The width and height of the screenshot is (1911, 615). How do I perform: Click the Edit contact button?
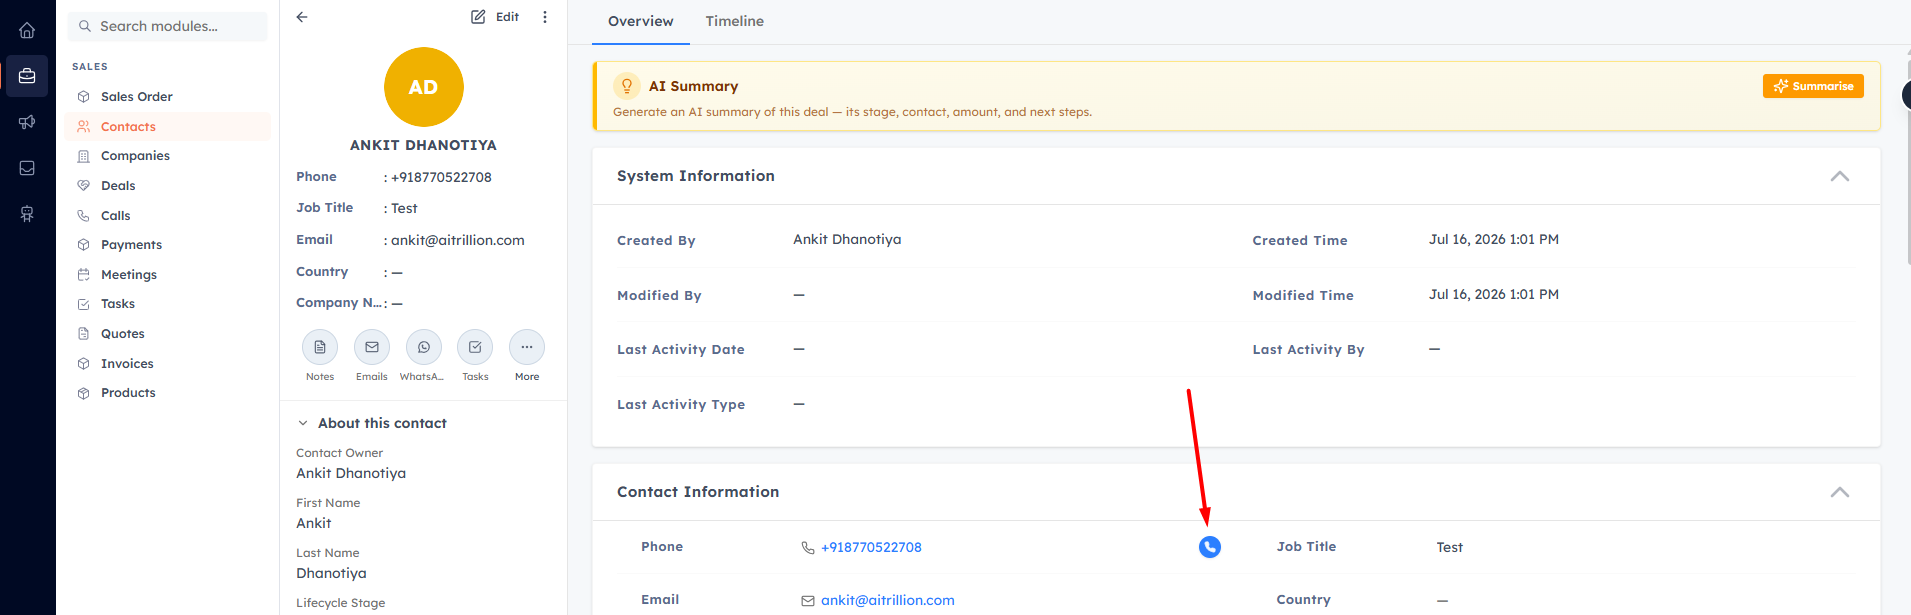pos(495,17)
